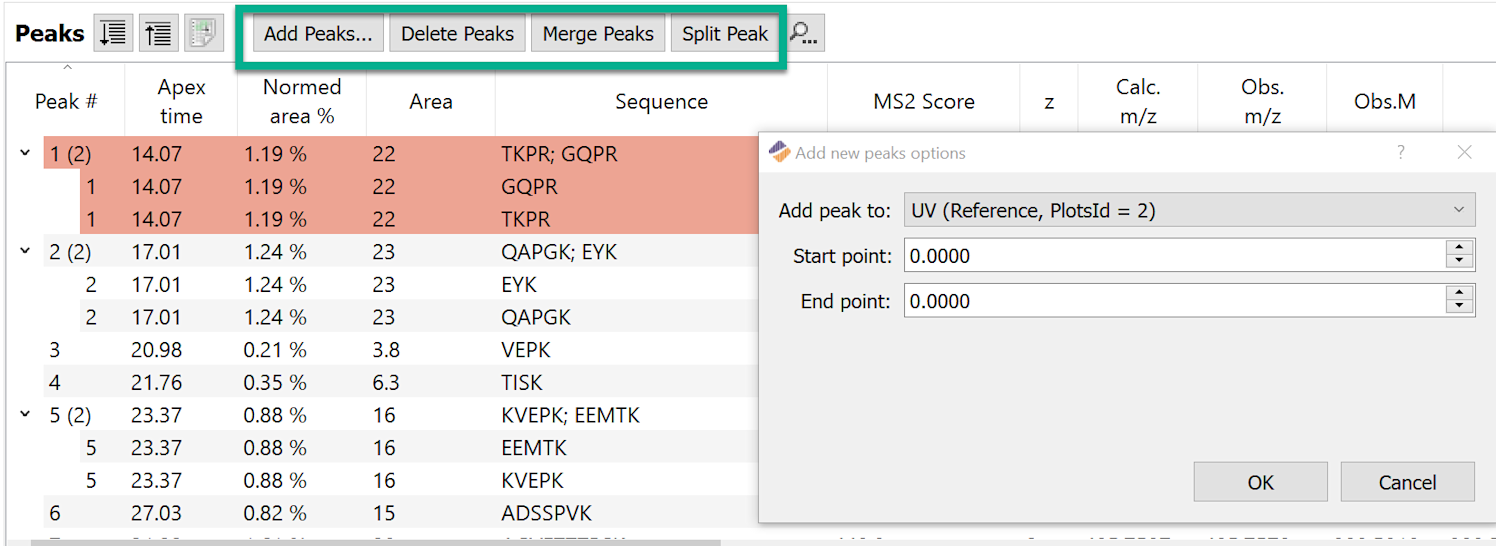Open the Add Peaks dialog
Screen dimensions: 1496x546
[317, 34]
